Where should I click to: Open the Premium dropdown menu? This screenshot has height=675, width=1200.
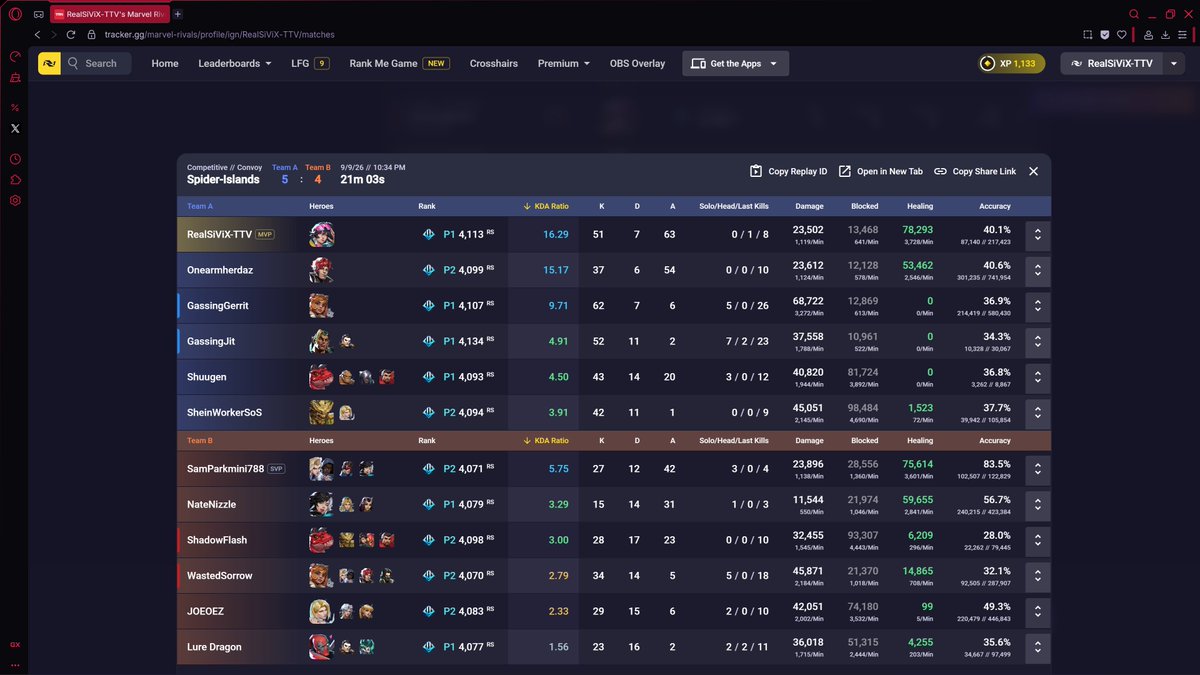[x=564, y=63]
